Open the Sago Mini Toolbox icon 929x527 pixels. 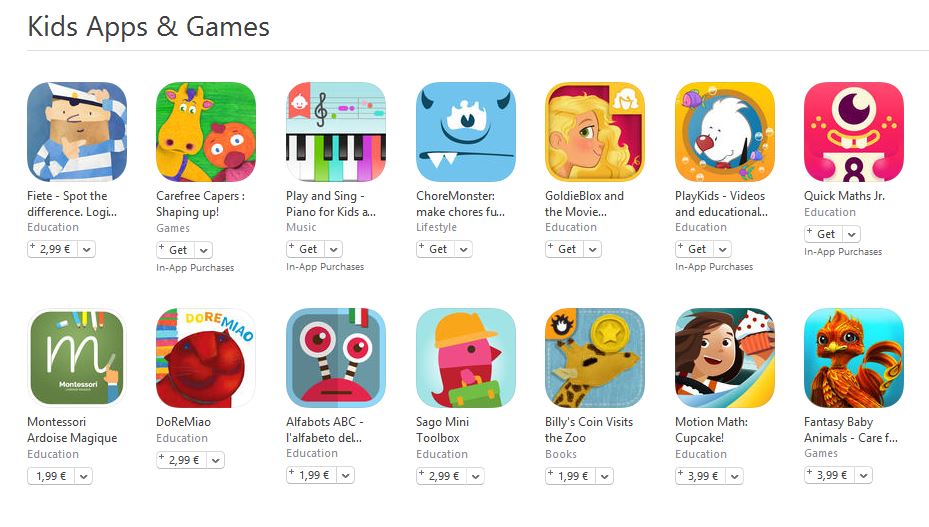pos(466,357)
